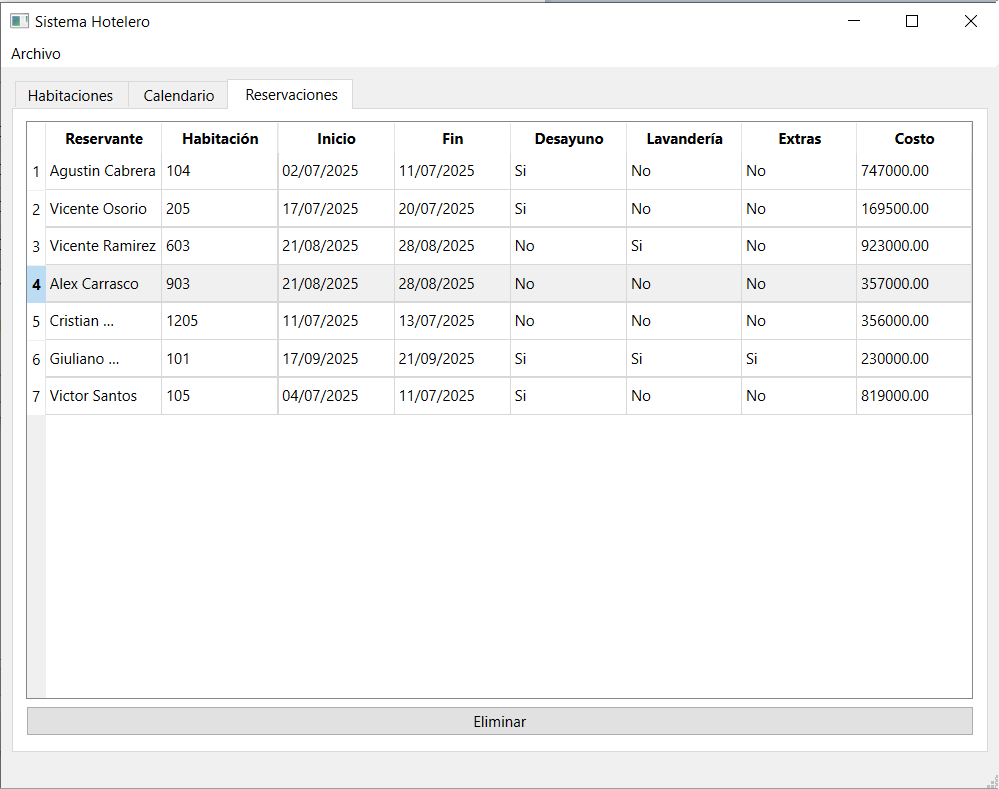Select start date 17/07/2025 cell
999x789 pixels.
click(x=336, y=208)
